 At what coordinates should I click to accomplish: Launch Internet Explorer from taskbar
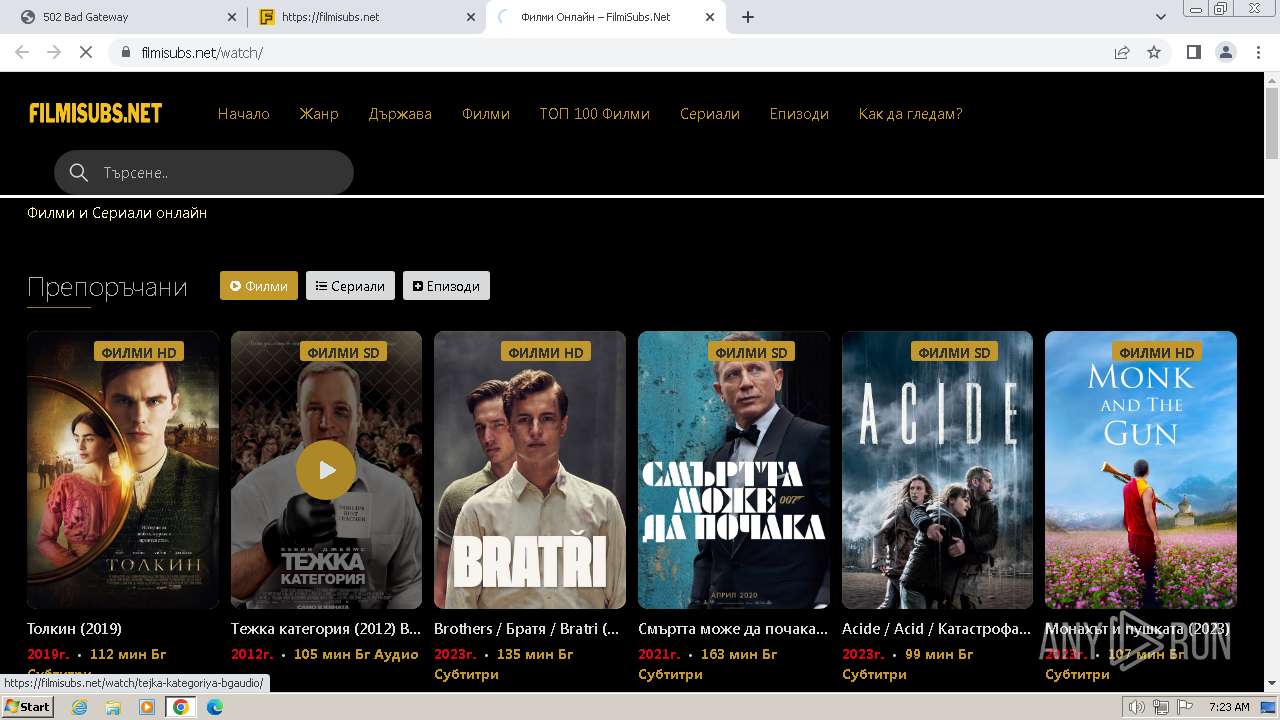point(80,707)
